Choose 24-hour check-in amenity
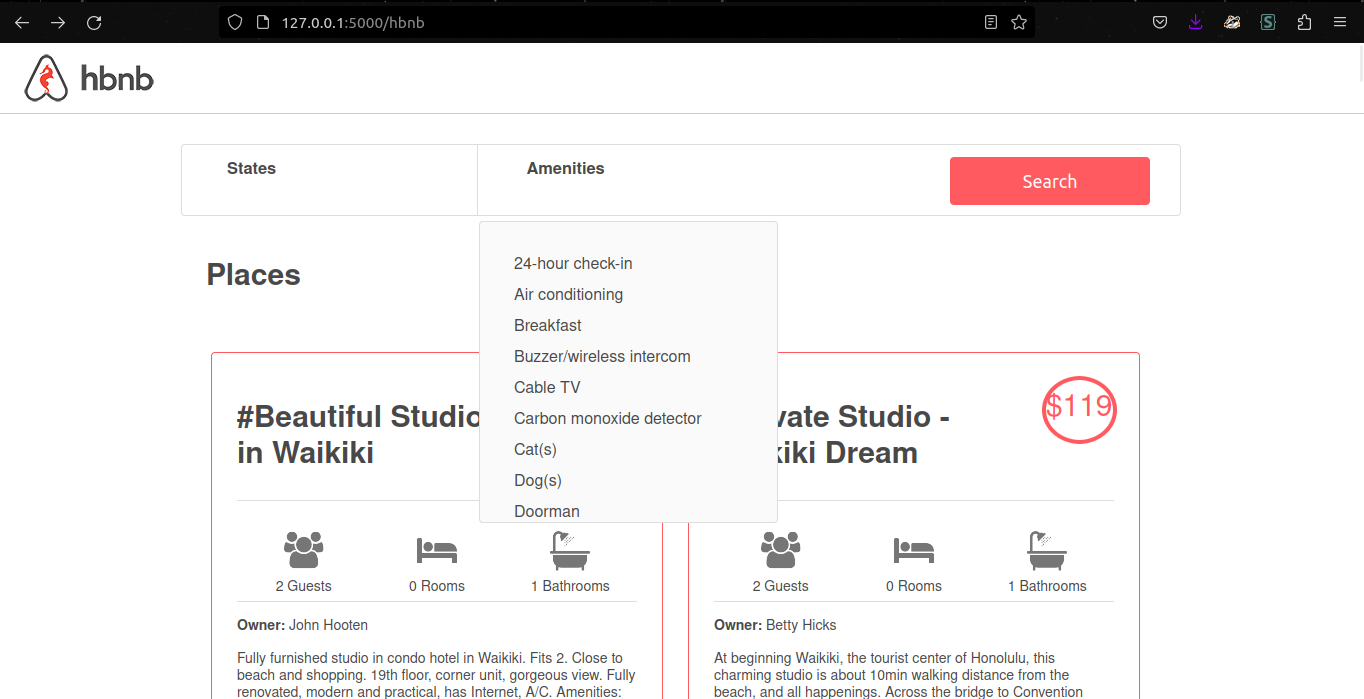 click(x=573, y=264)
